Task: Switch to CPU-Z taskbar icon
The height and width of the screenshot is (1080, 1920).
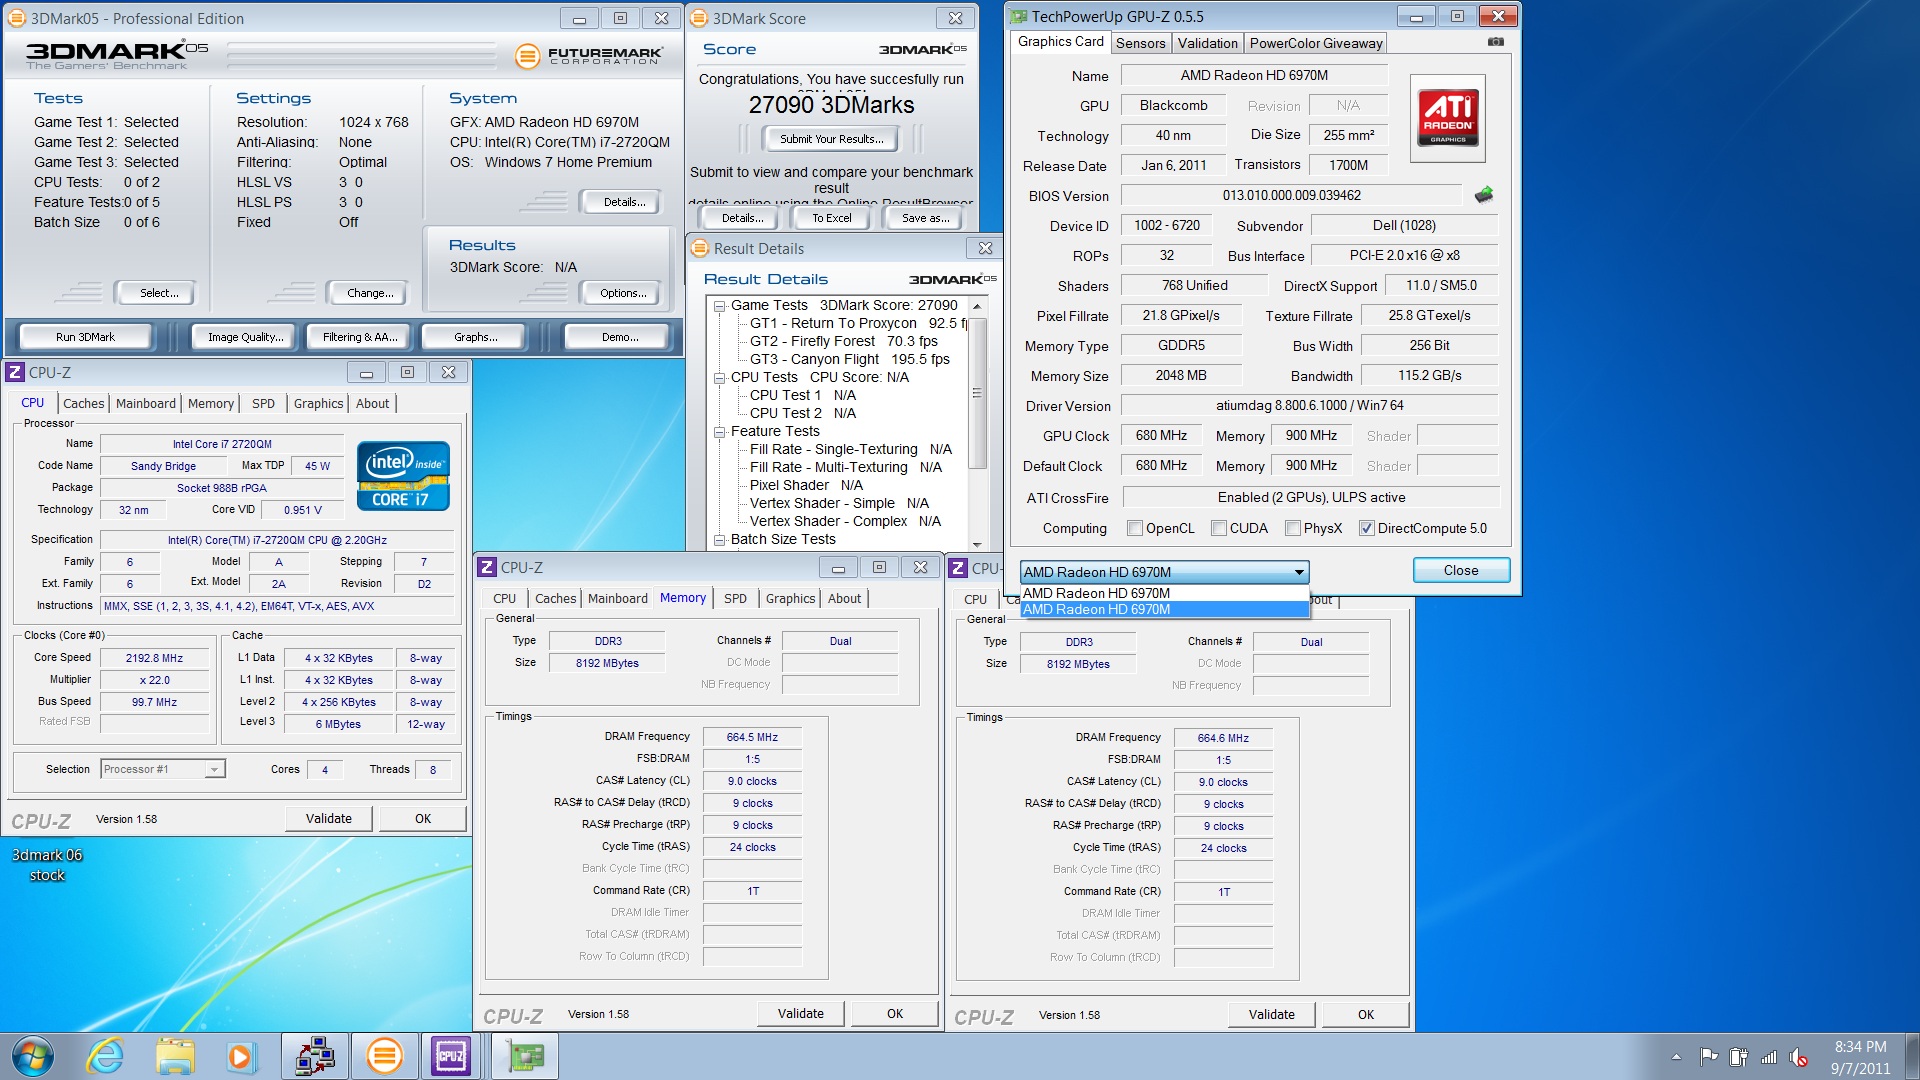Action: coord(450,1056)
